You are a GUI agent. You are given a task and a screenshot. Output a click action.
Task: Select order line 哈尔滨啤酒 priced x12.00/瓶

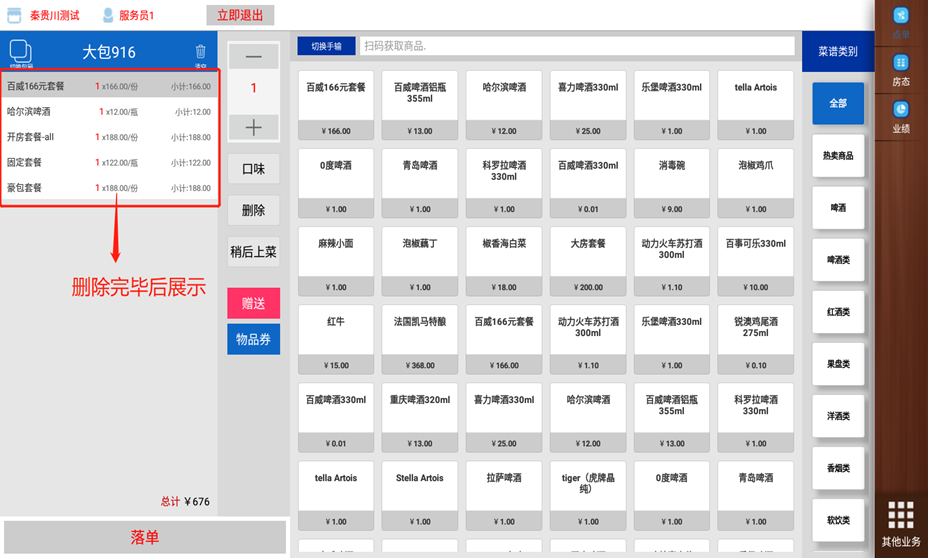[109, 112]
